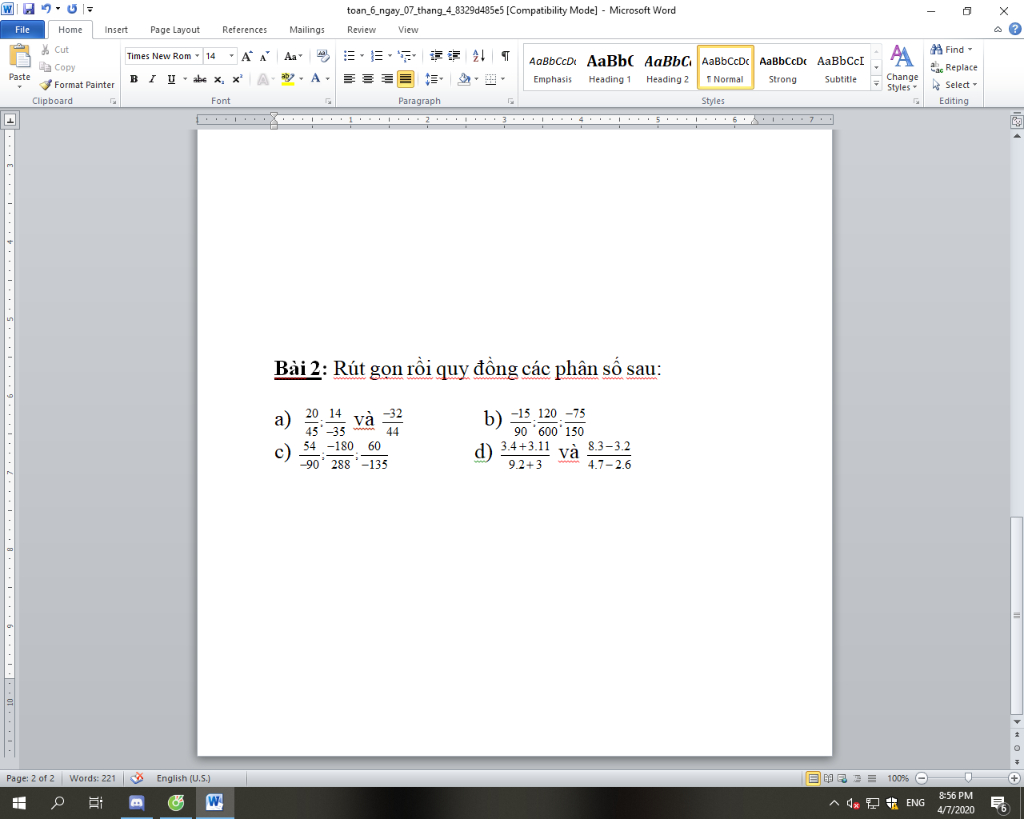
Task: Align text left
Action: click(349, 79)
